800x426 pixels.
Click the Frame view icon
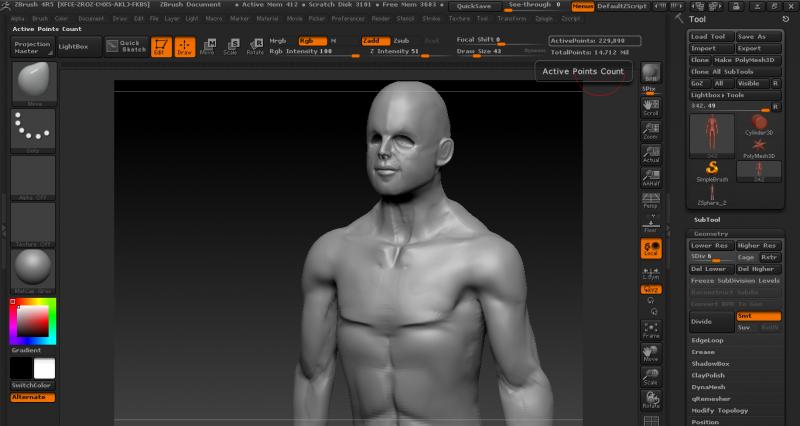click(x=651, y=330)
